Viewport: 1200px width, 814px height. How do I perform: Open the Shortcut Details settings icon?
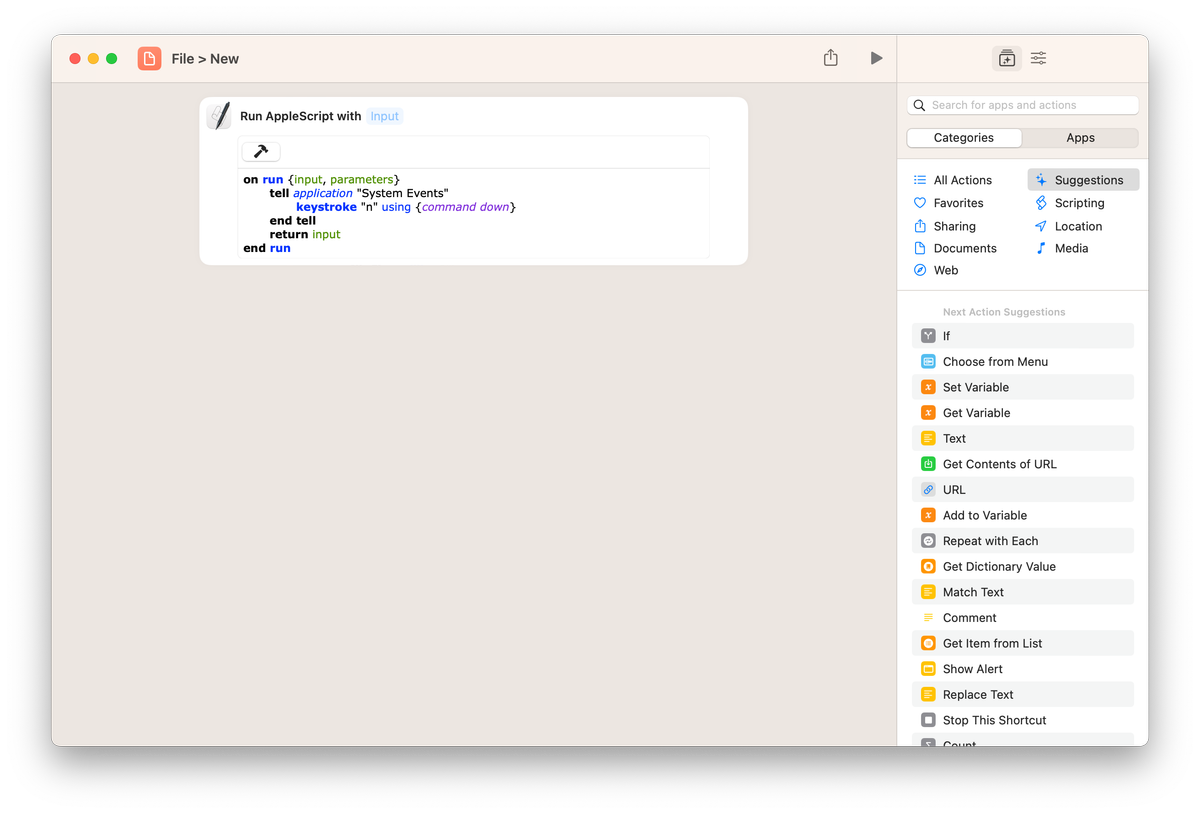(x=1039, y=58)
